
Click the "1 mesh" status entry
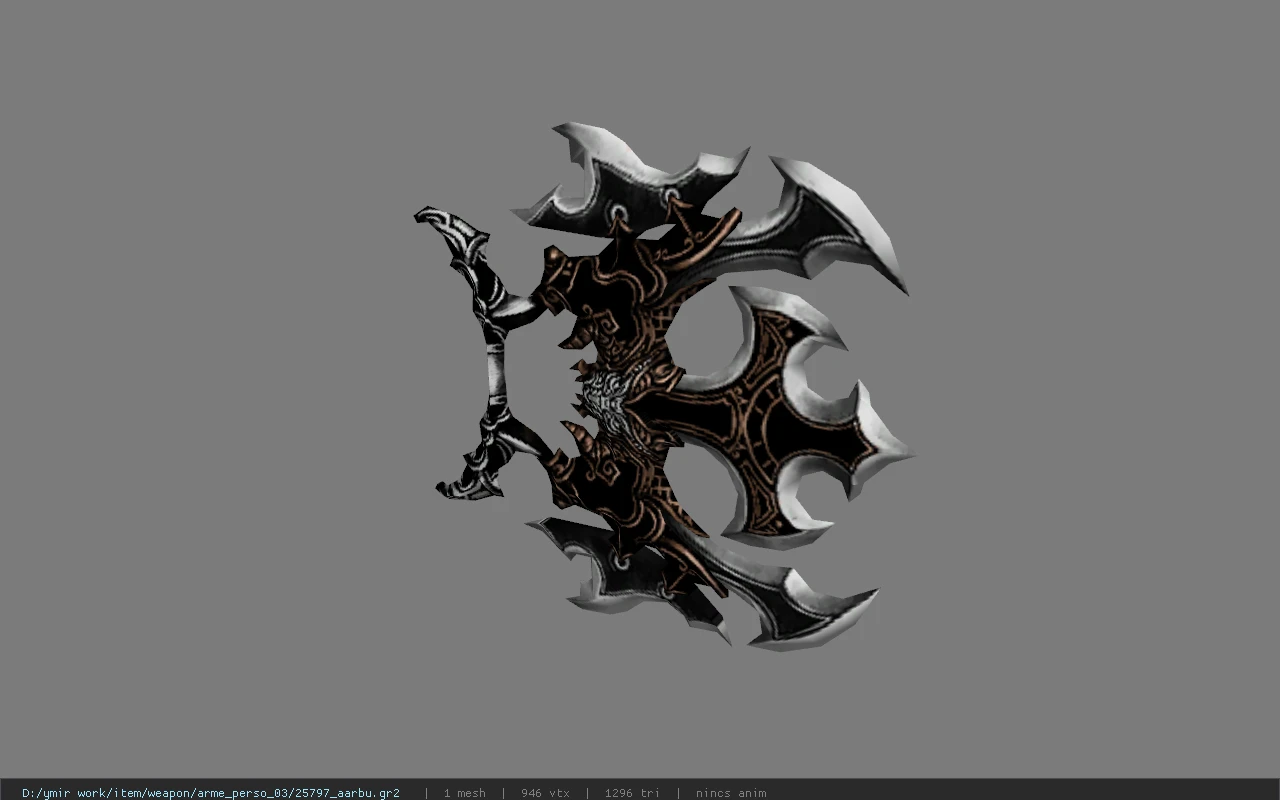(x=465, y=793)
